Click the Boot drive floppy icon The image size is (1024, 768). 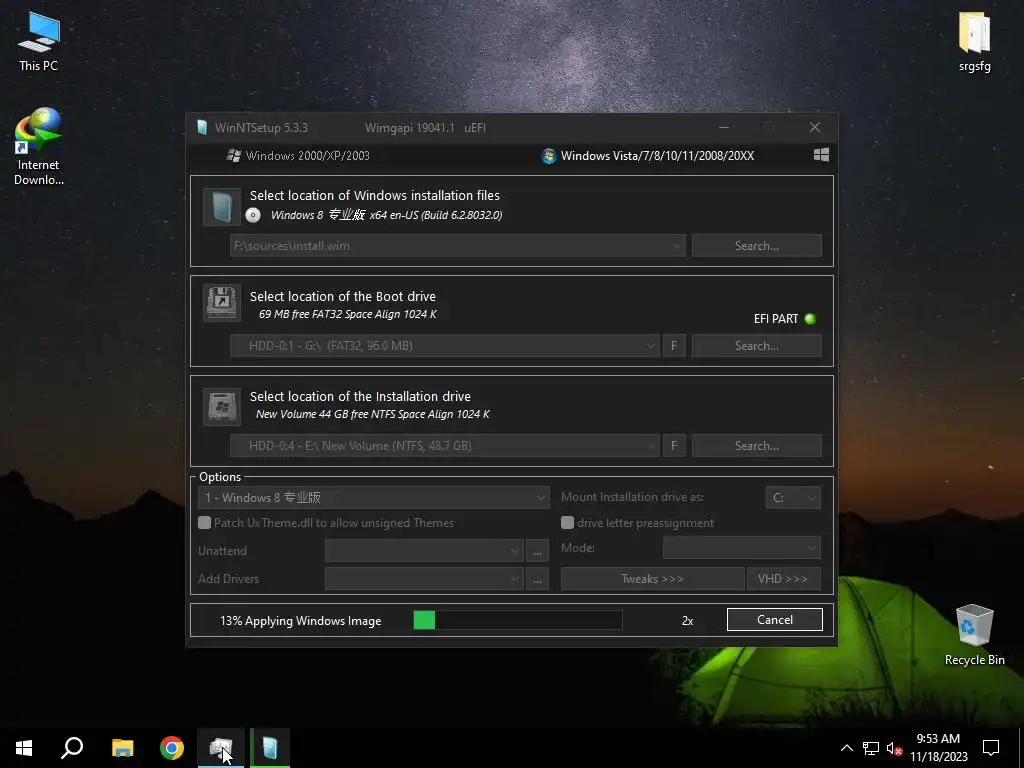pos(222,302)
